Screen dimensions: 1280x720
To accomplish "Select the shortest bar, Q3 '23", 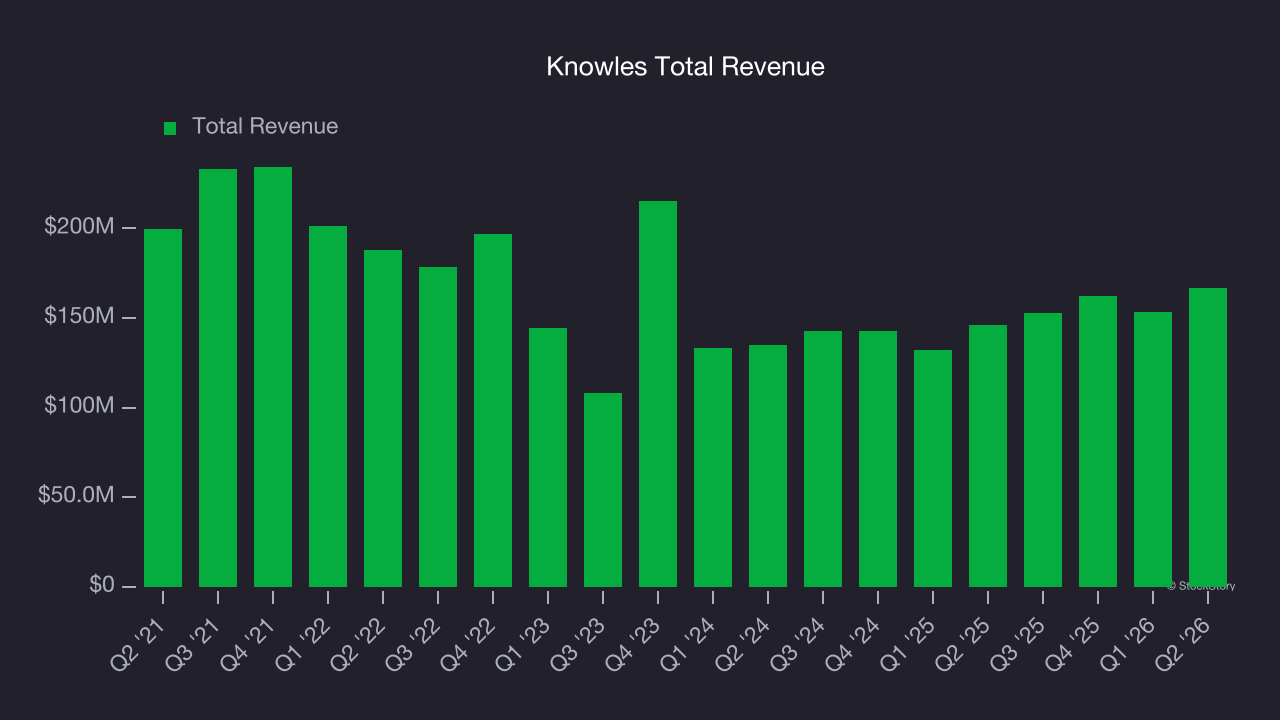I will tap(603, 490).
